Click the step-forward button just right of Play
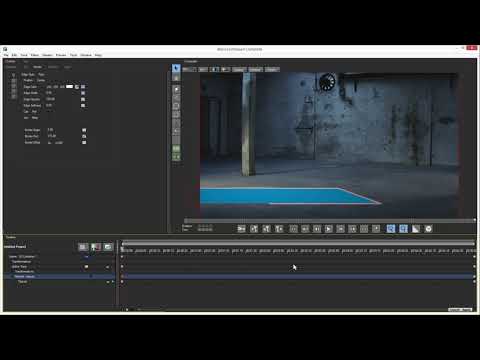 (340, 229)
